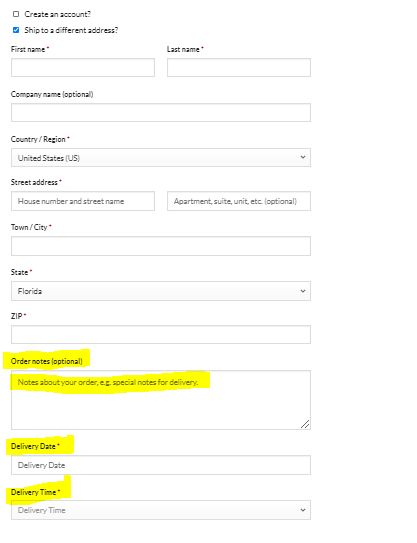
Task: Click the First name label
Action: [x=28, y=50]
